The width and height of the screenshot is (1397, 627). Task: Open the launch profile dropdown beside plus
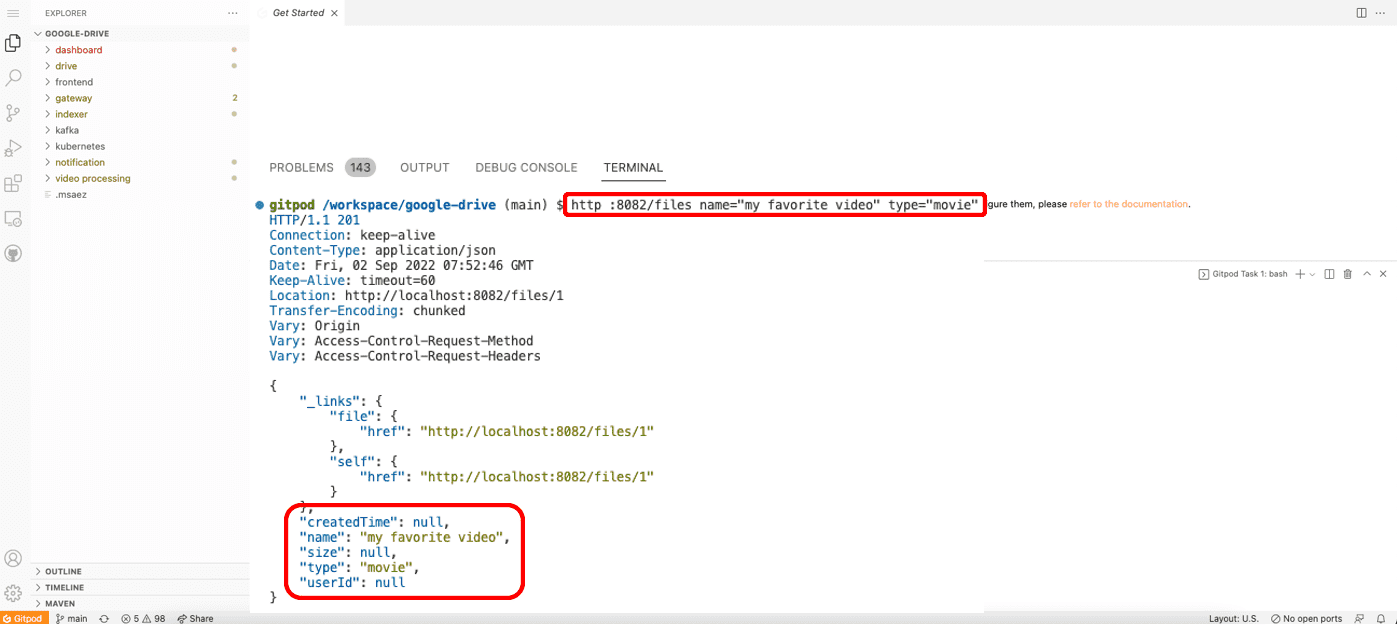[x=1312, y=274]
